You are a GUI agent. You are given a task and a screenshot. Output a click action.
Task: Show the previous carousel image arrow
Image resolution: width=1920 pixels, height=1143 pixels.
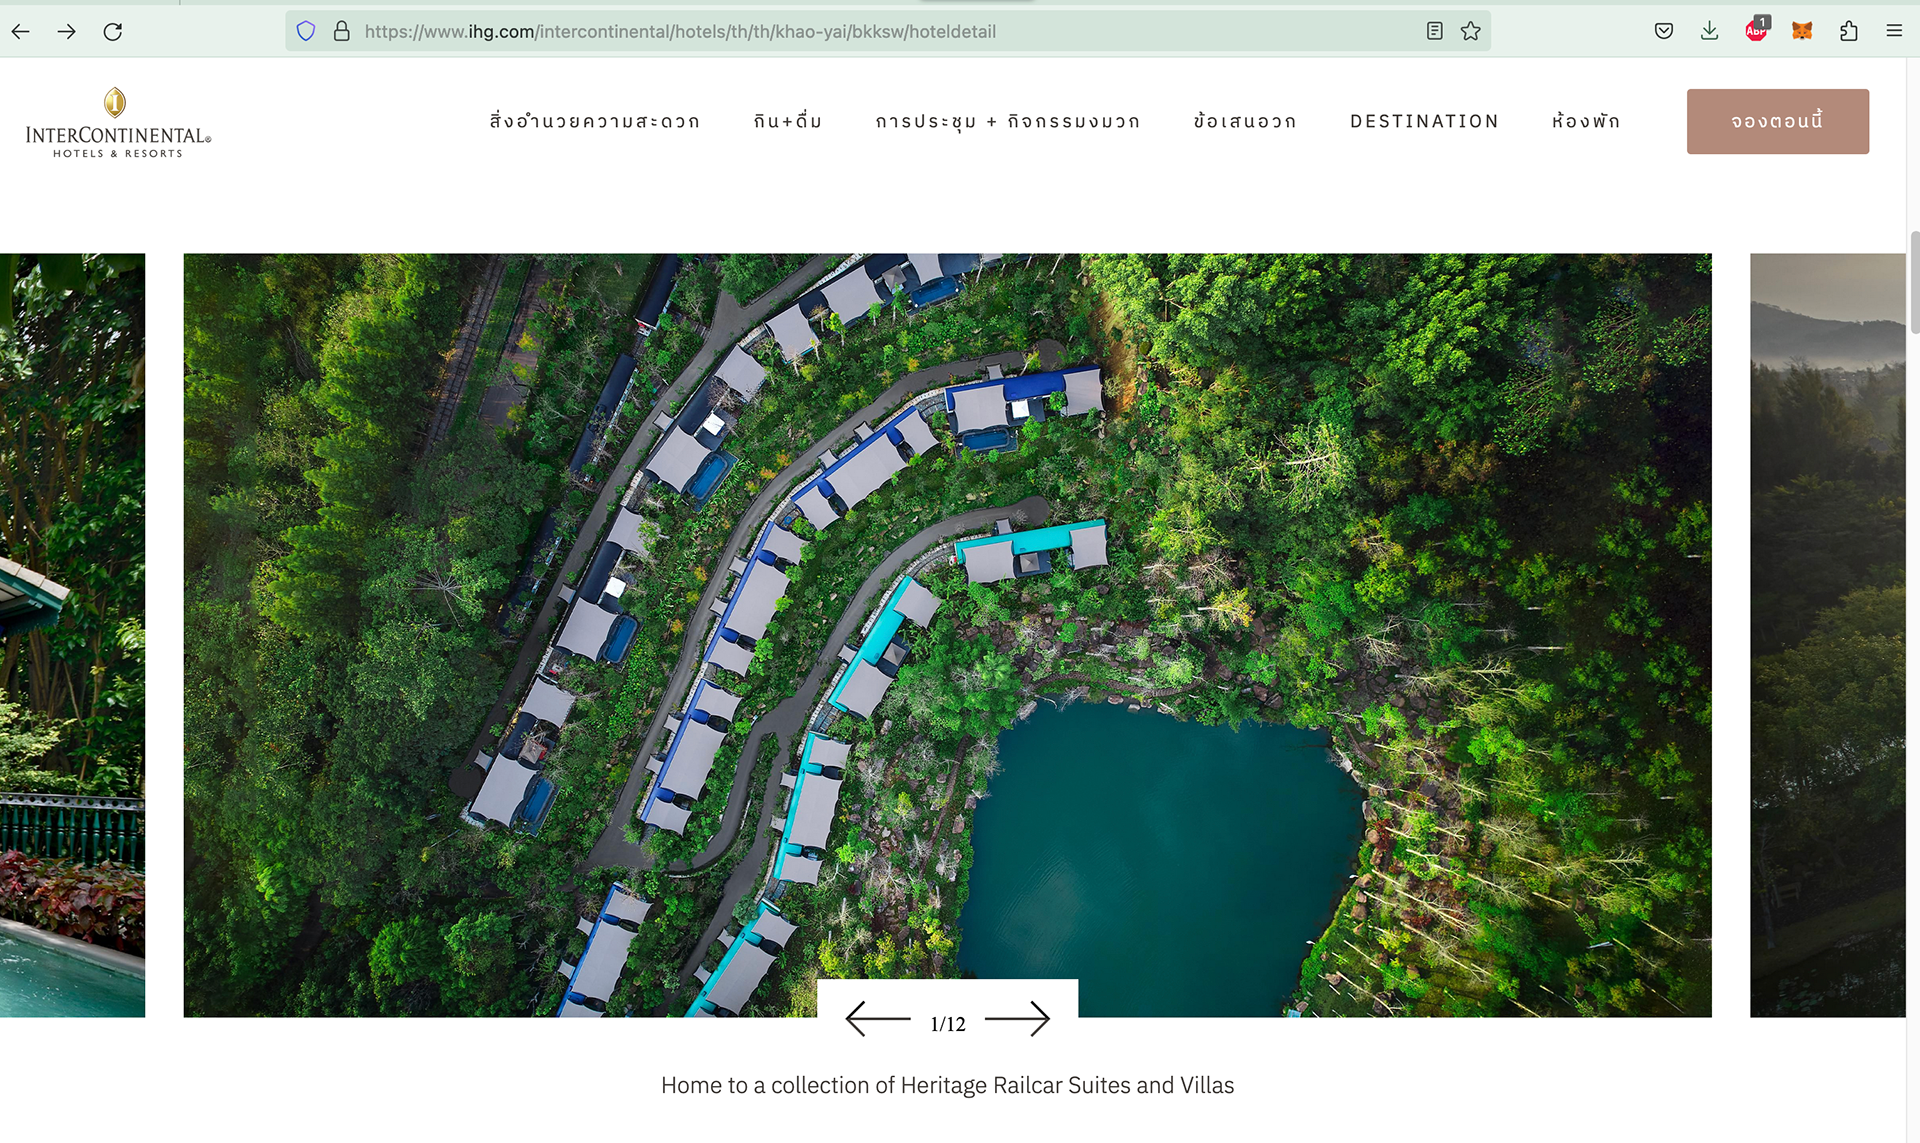tap(878, 1019)
